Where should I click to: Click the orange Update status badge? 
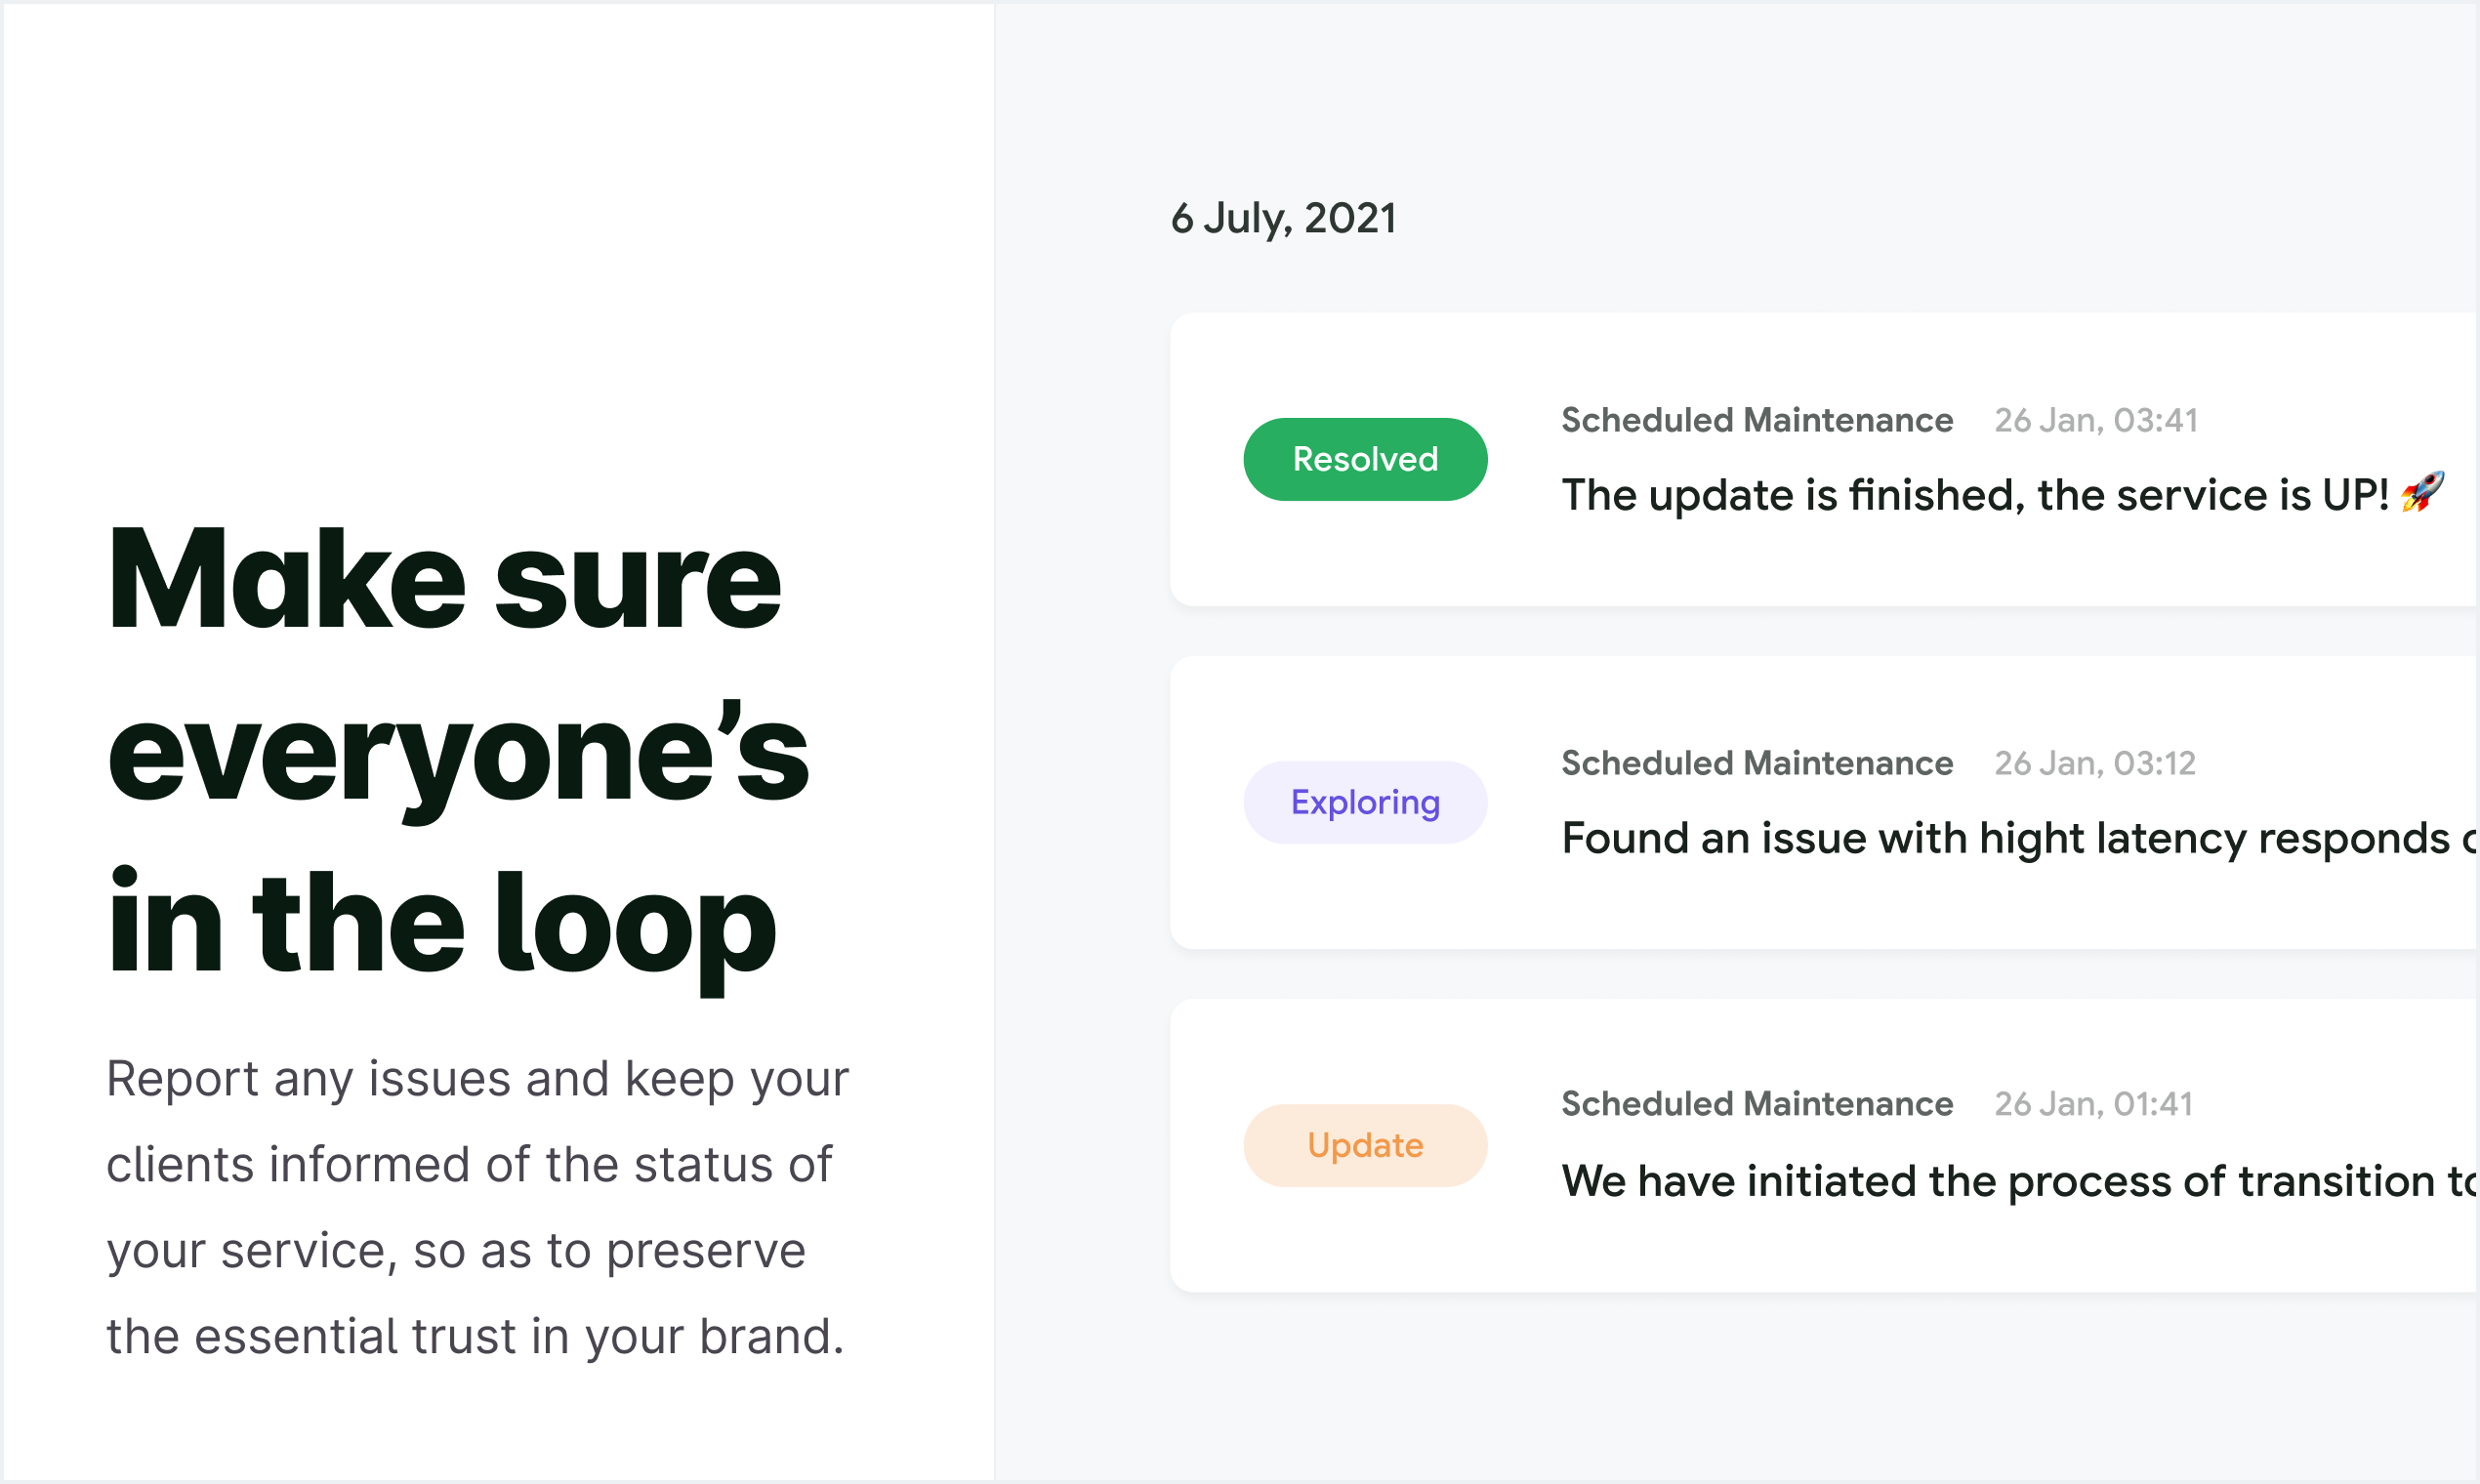(x=1365, y=1145)
